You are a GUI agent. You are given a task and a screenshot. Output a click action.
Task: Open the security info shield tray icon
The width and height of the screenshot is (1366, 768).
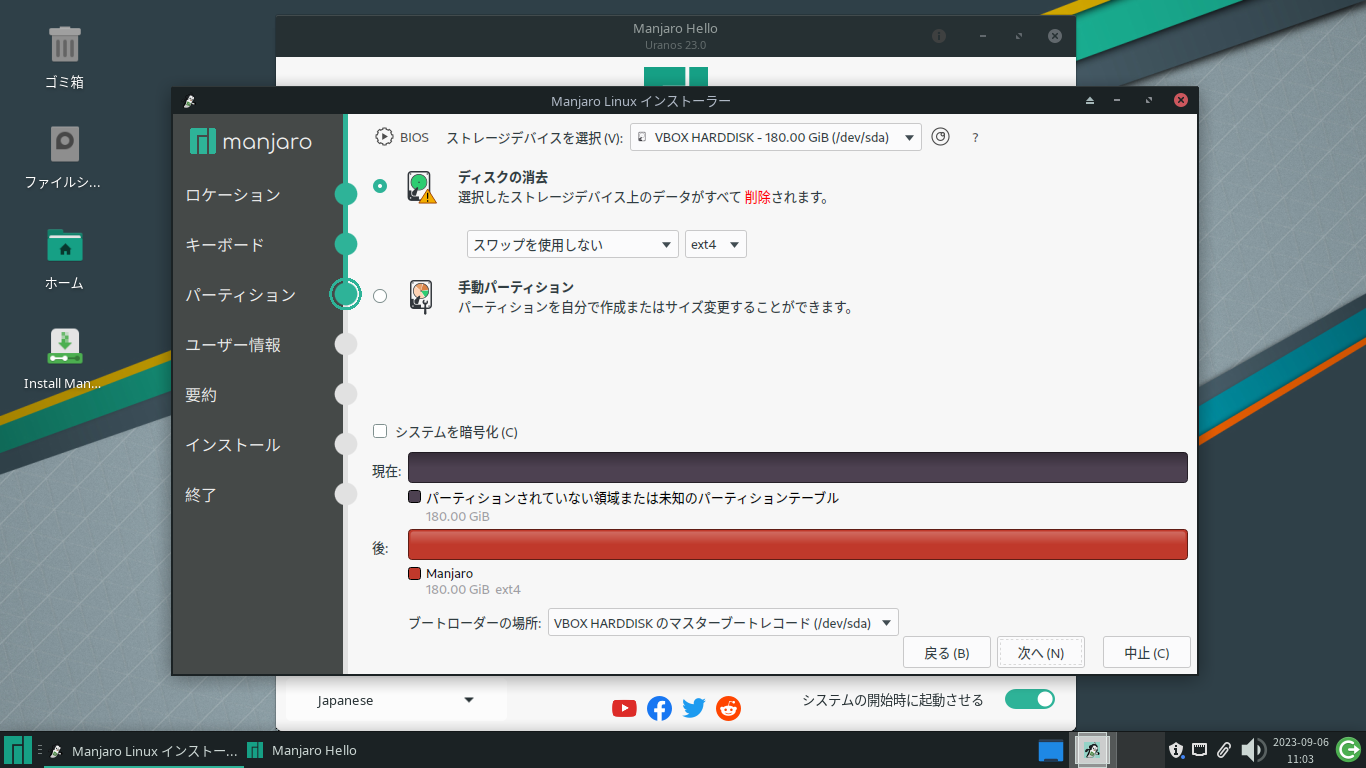(1177, 750)
